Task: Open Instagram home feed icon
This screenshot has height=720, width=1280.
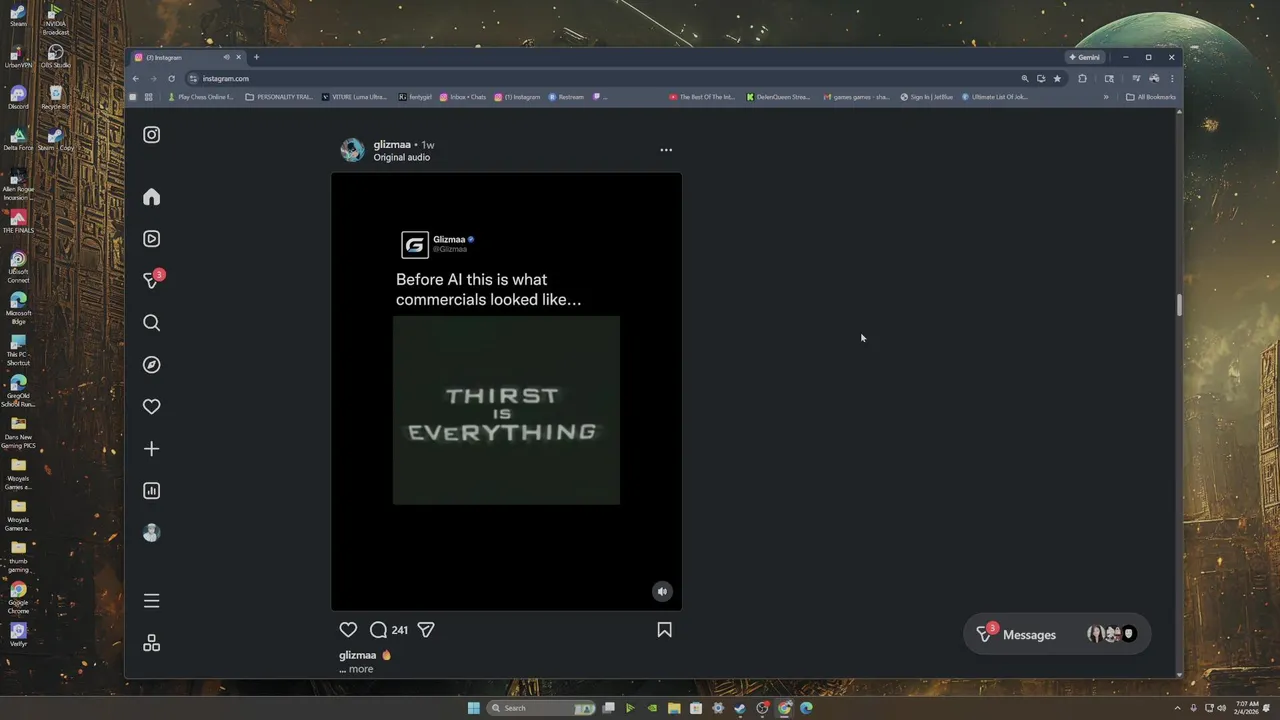Action: (x=151, y=197)
